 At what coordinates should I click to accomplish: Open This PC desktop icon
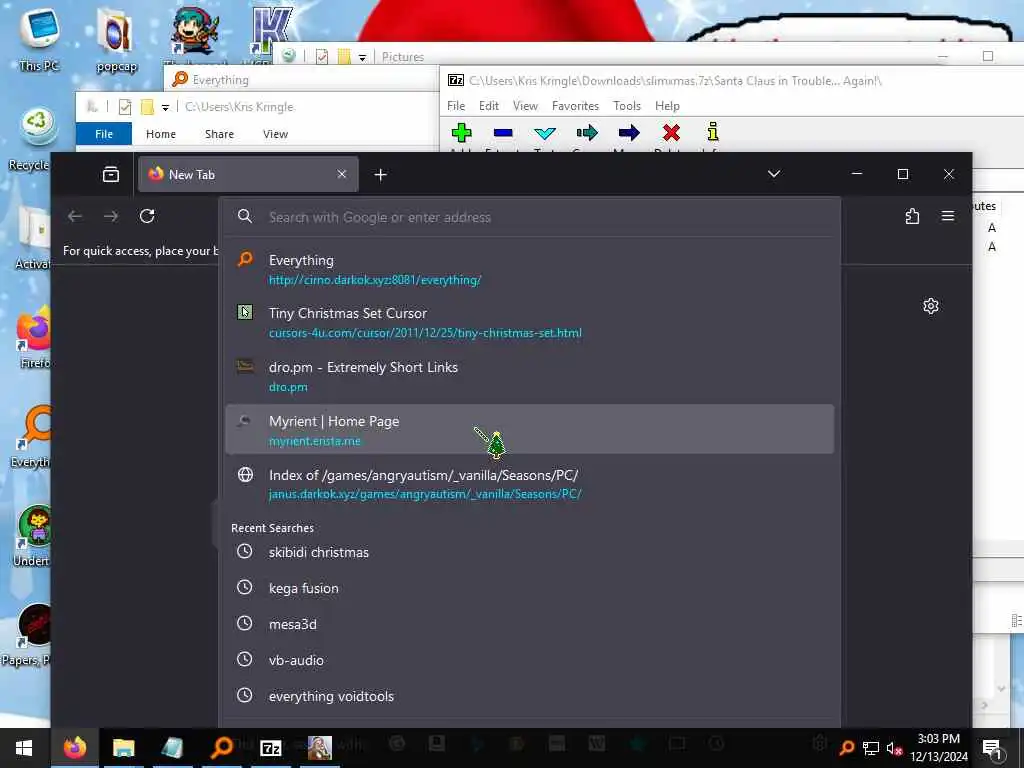coord(39,38)
